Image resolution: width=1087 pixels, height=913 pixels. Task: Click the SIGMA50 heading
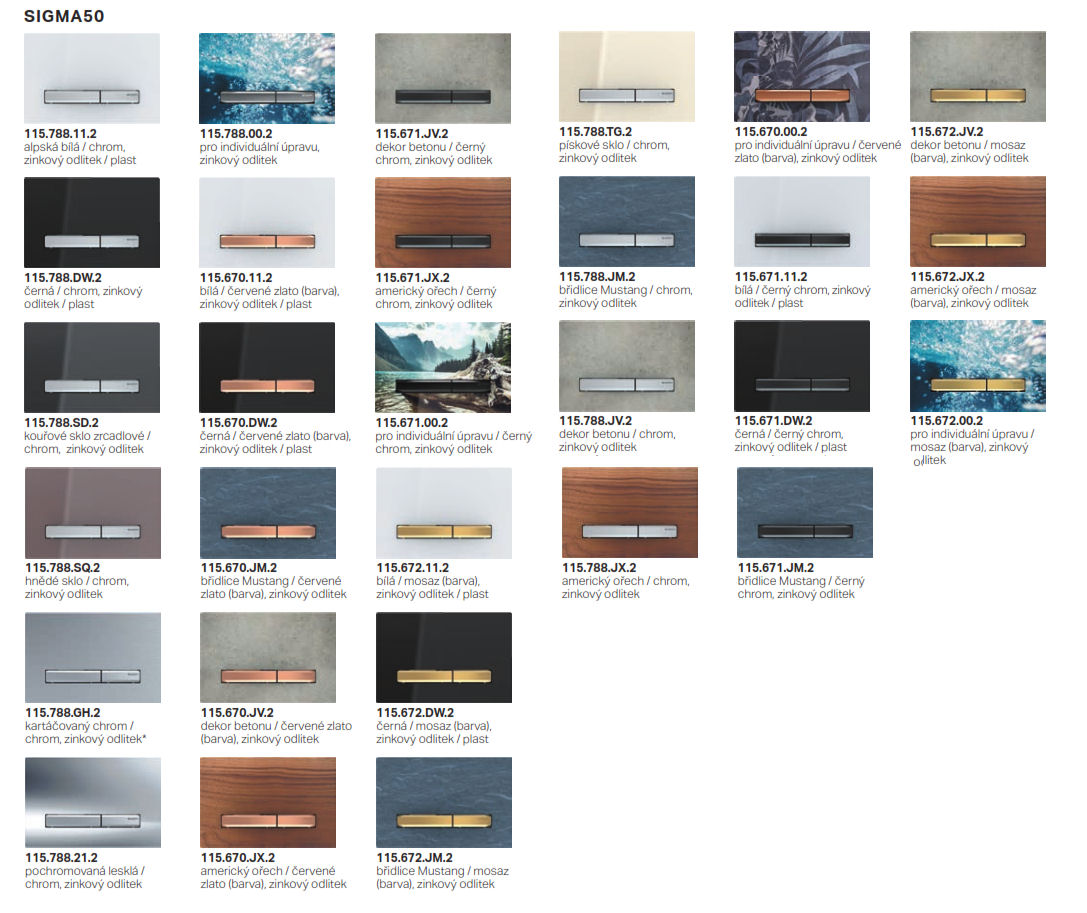point(64,16)
